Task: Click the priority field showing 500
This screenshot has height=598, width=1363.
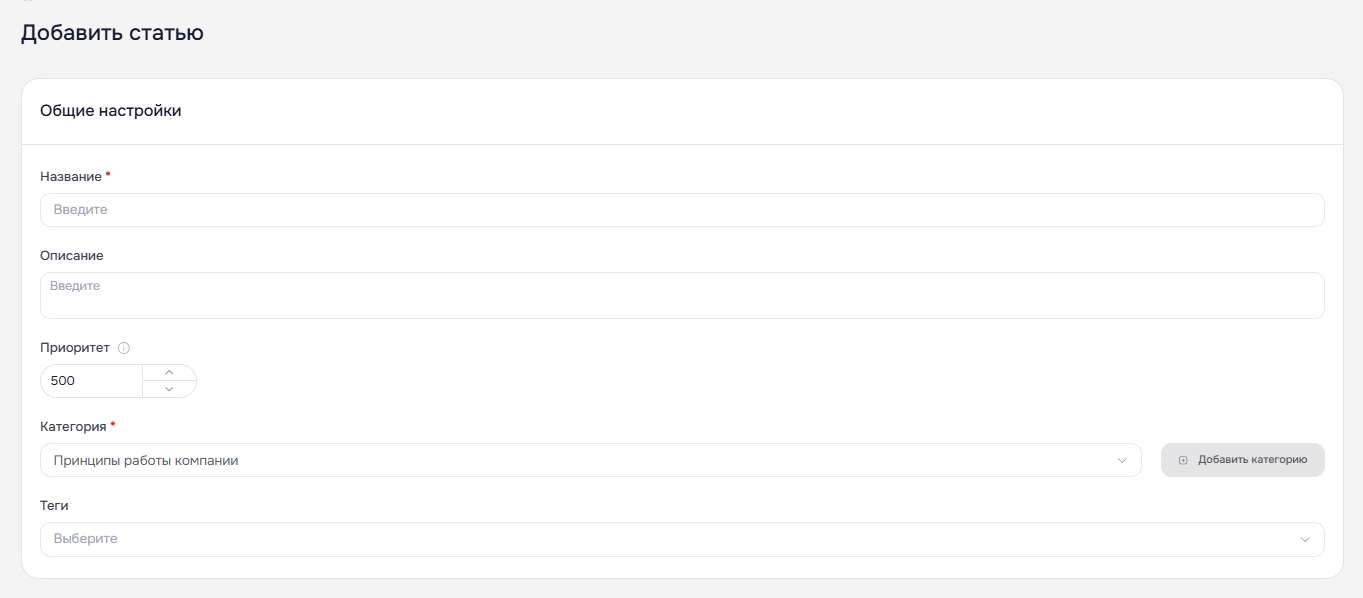Action: tap(91, 381)
